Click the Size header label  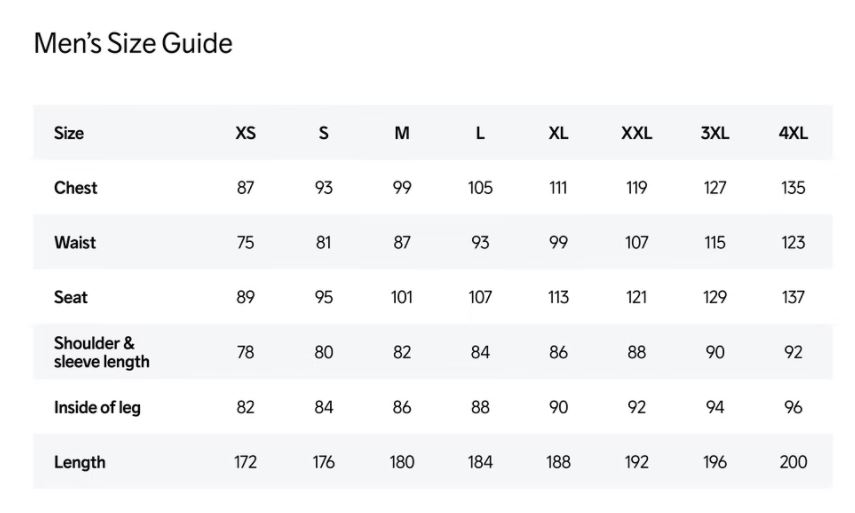(69, 133)
